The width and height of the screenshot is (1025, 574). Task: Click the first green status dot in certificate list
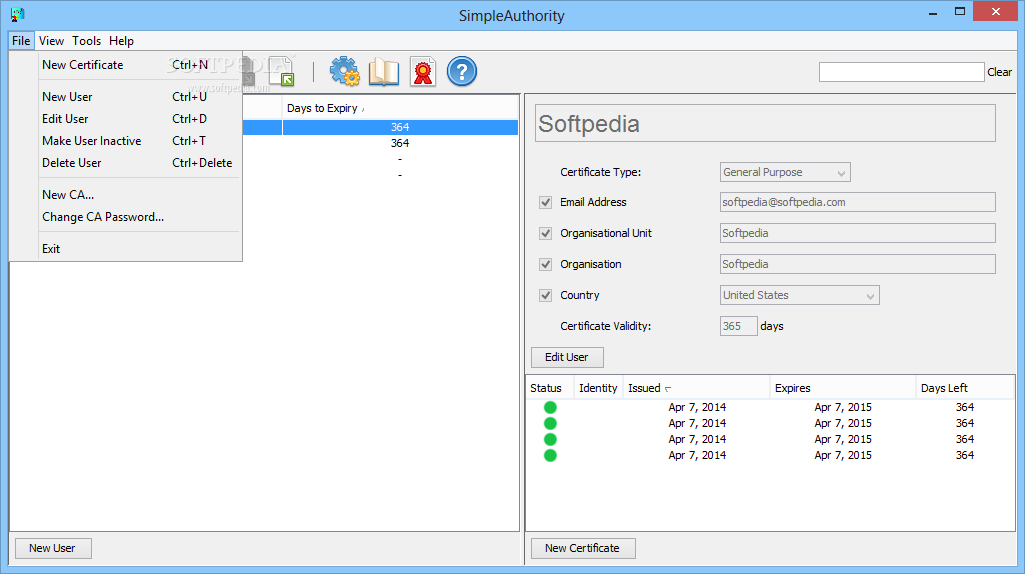coord(550,407)
